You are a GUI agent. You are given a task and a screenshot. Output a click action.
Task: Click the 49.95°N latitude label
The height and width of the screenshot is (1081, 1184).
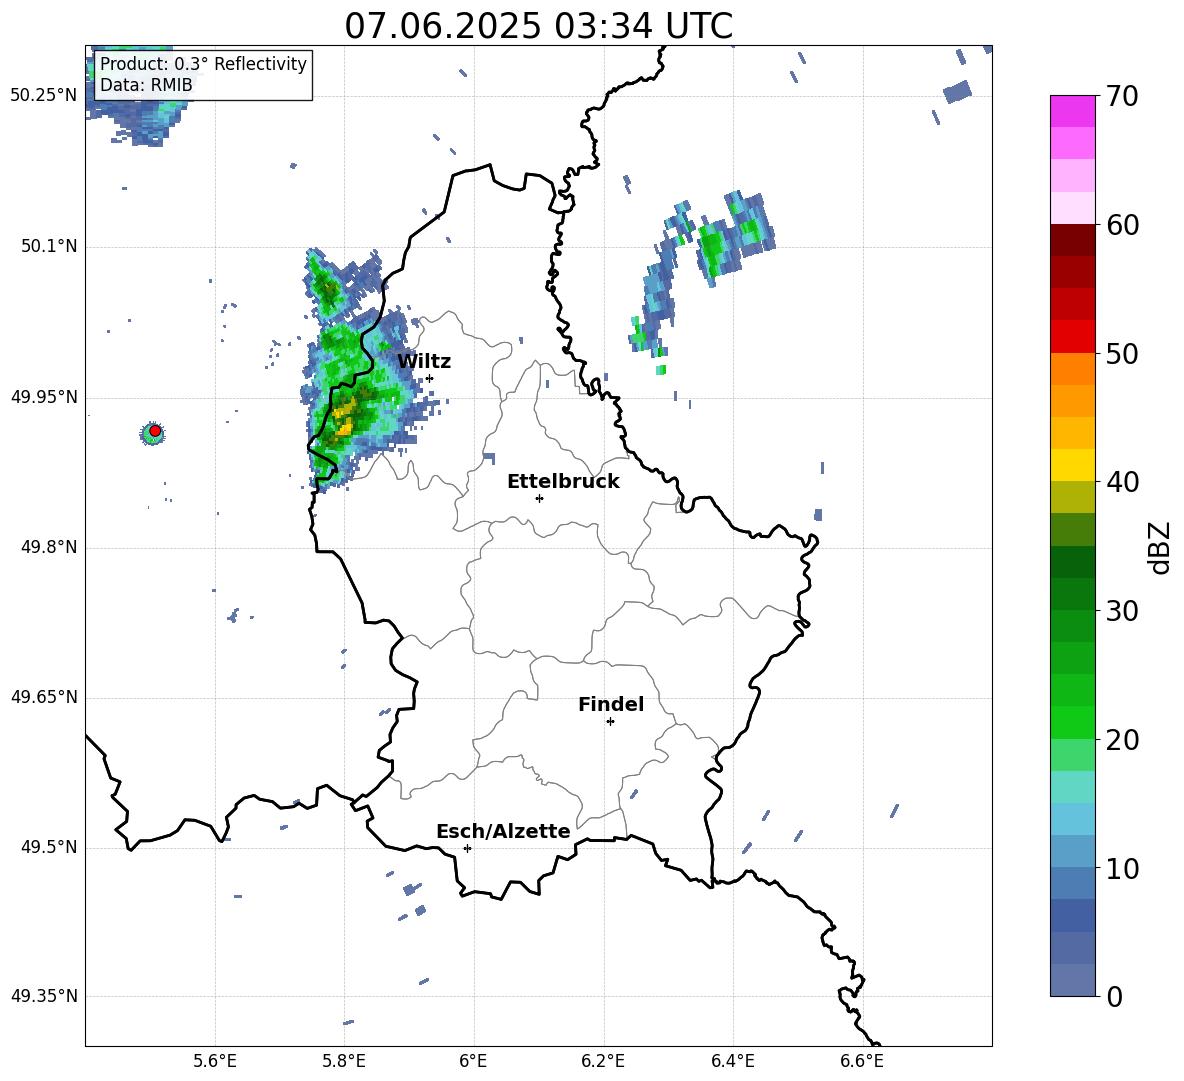(x=44, y=397)
